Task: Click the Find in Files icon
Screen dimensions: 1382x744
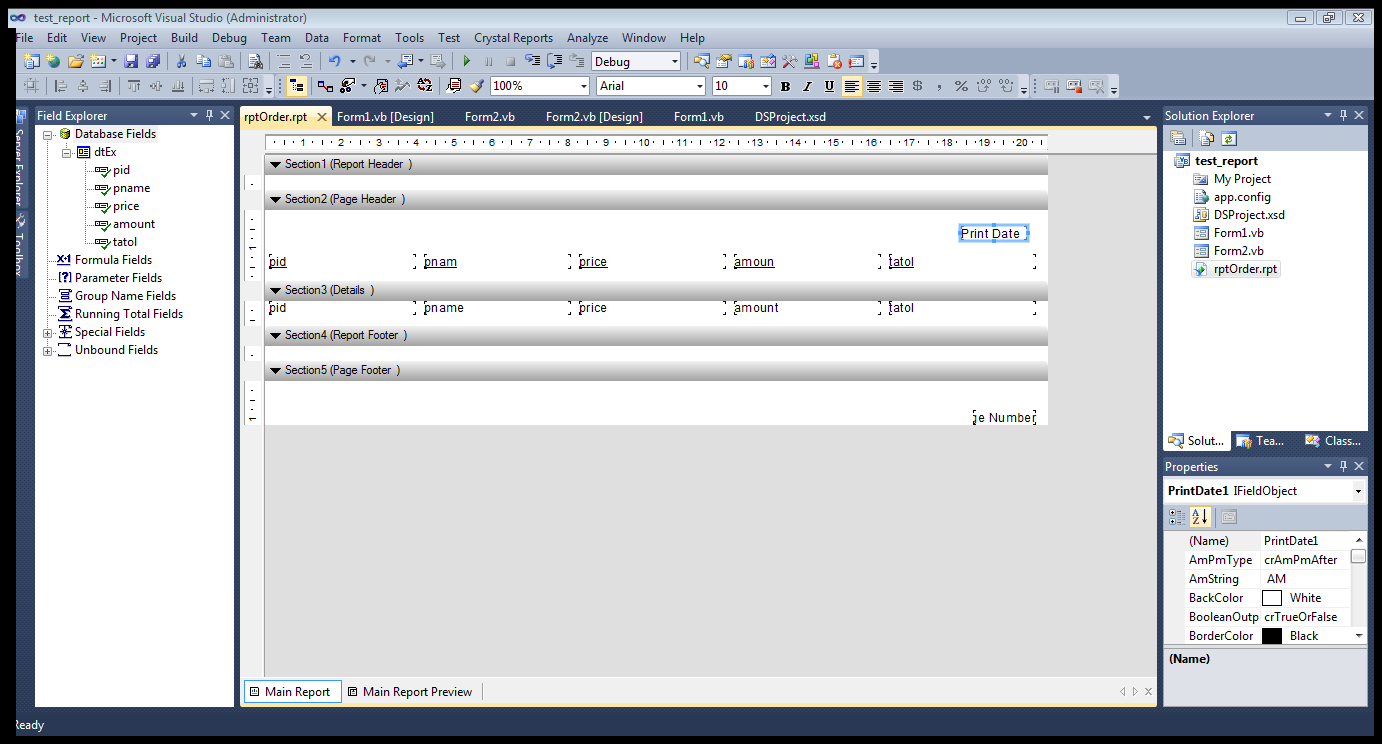Action: click(x=256, y=61)
